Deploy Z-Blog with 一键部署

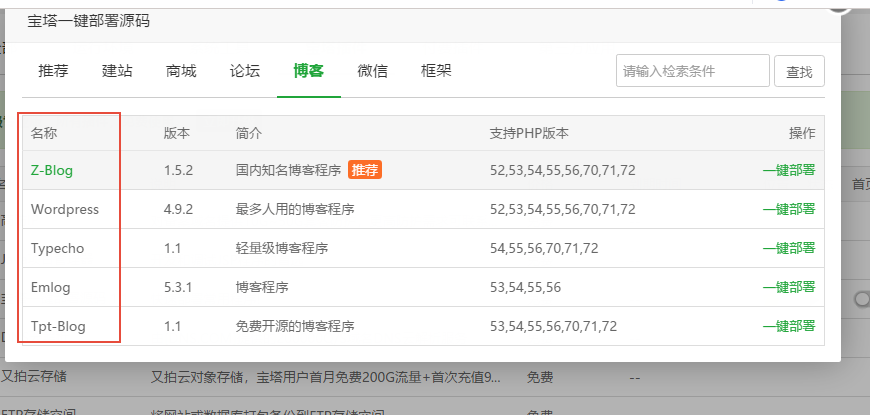pos(788,170)
